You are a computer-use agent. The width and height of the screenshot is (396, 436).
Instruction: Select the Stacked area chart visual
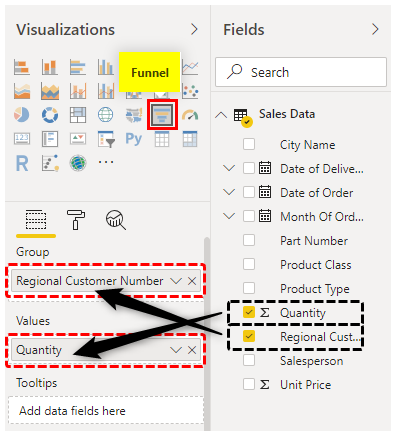50,91
